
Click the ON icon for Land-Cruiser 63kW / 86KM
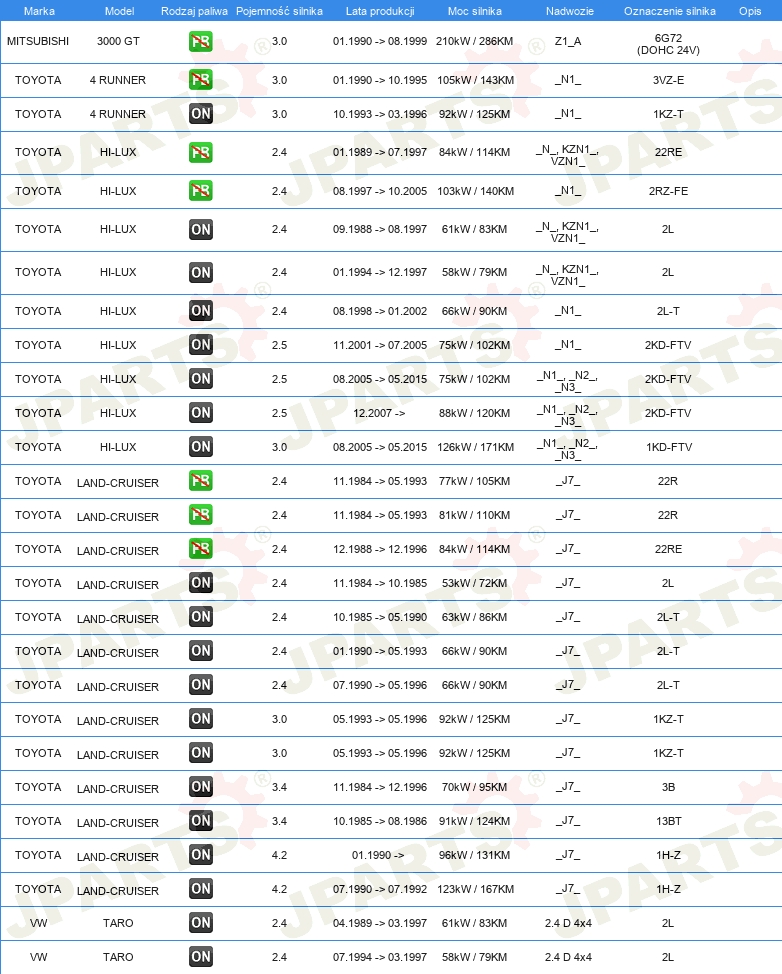201,617
